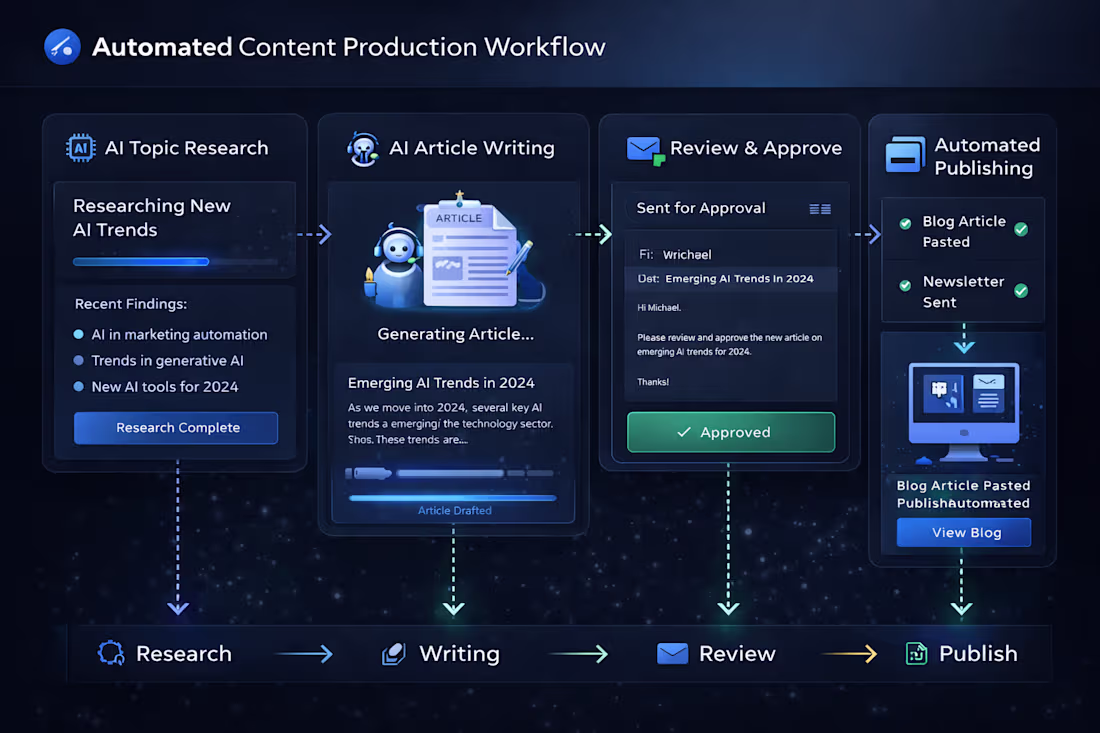Open the list icon beside Sent for Approval
The height and width of the screenshot is (733, 1100).
[x=820, y=210]
